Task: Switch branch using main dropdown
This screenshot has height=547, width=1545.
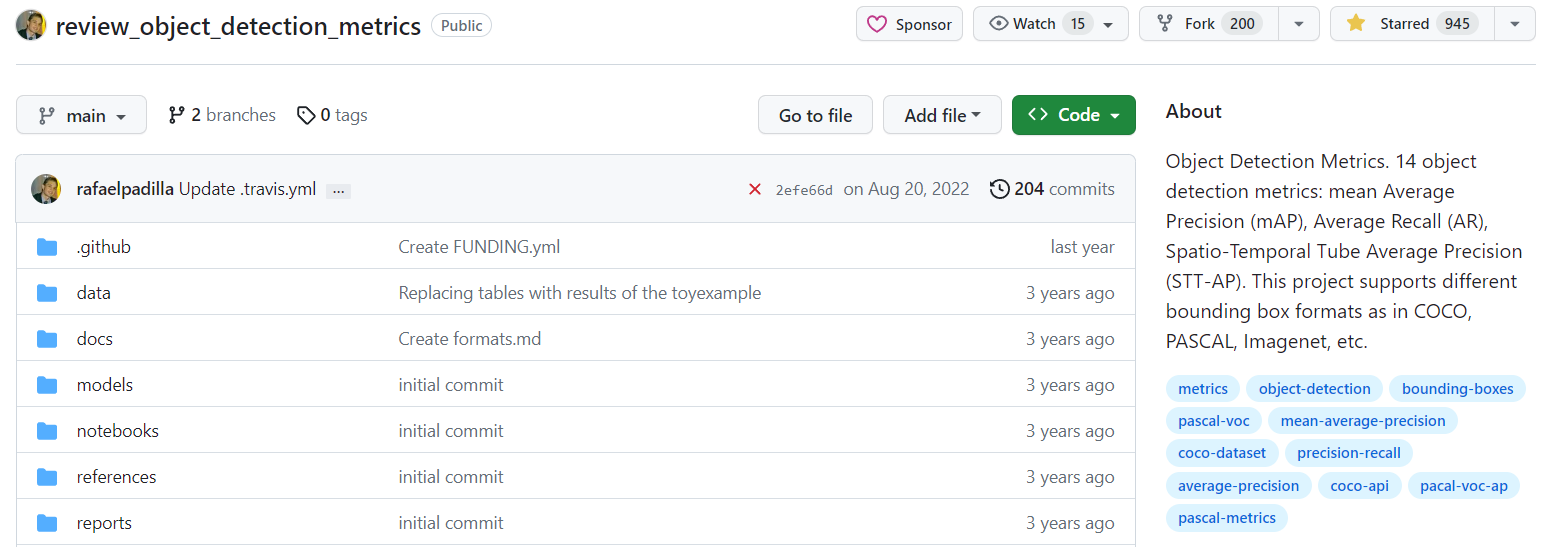Action: pyautogui.click(x=81, y=115)
